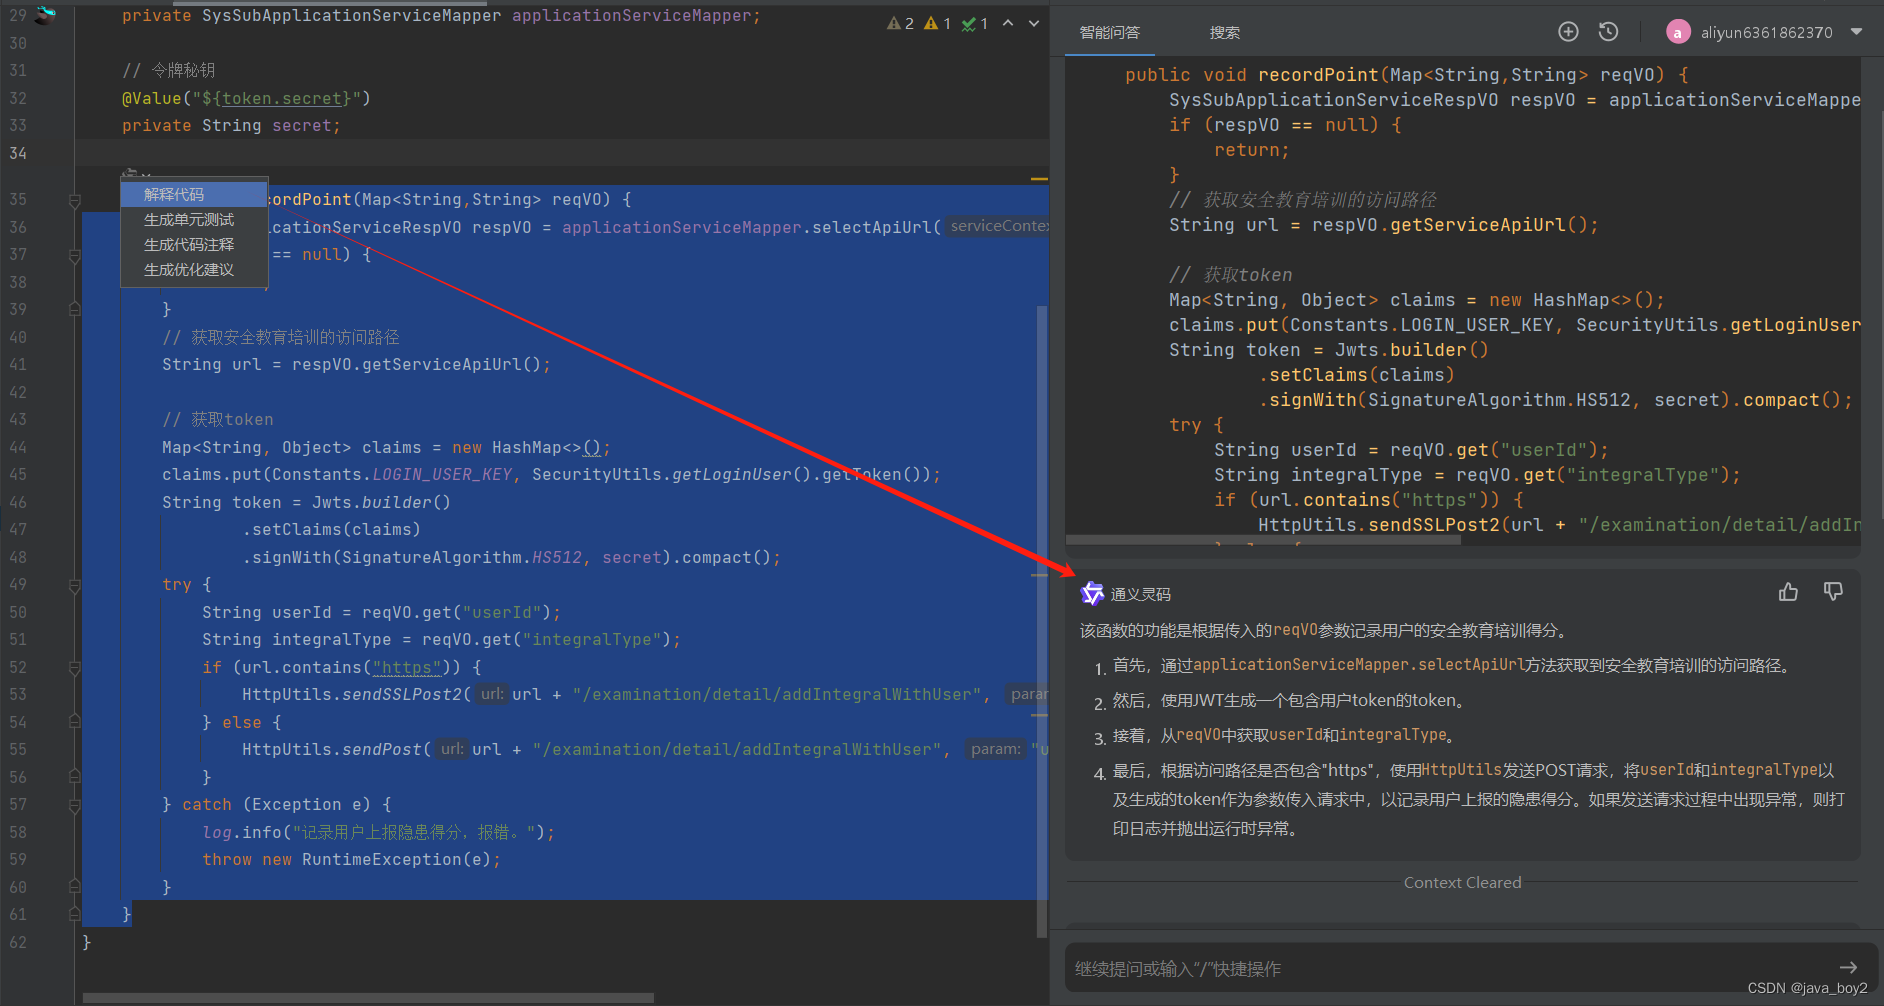Click applicationServiceMapper.selectApiUrl in the explanation
1884x1006 pixels.
[x=1359, y=665]
